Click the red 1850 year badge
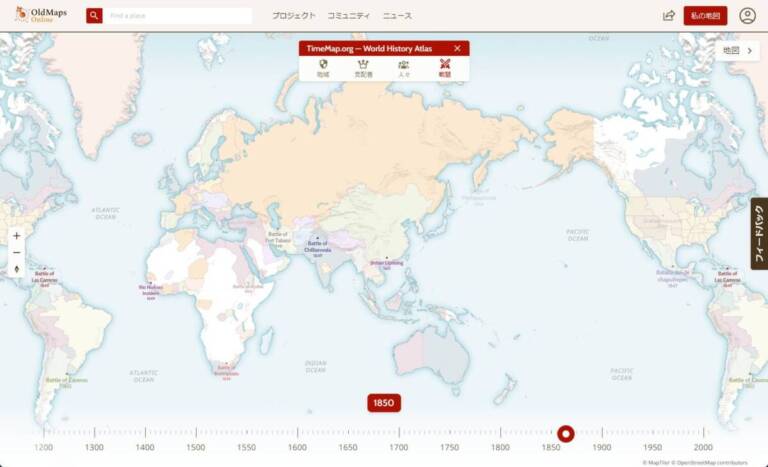This screenshot has height=467, width=768. click(384, 403)
